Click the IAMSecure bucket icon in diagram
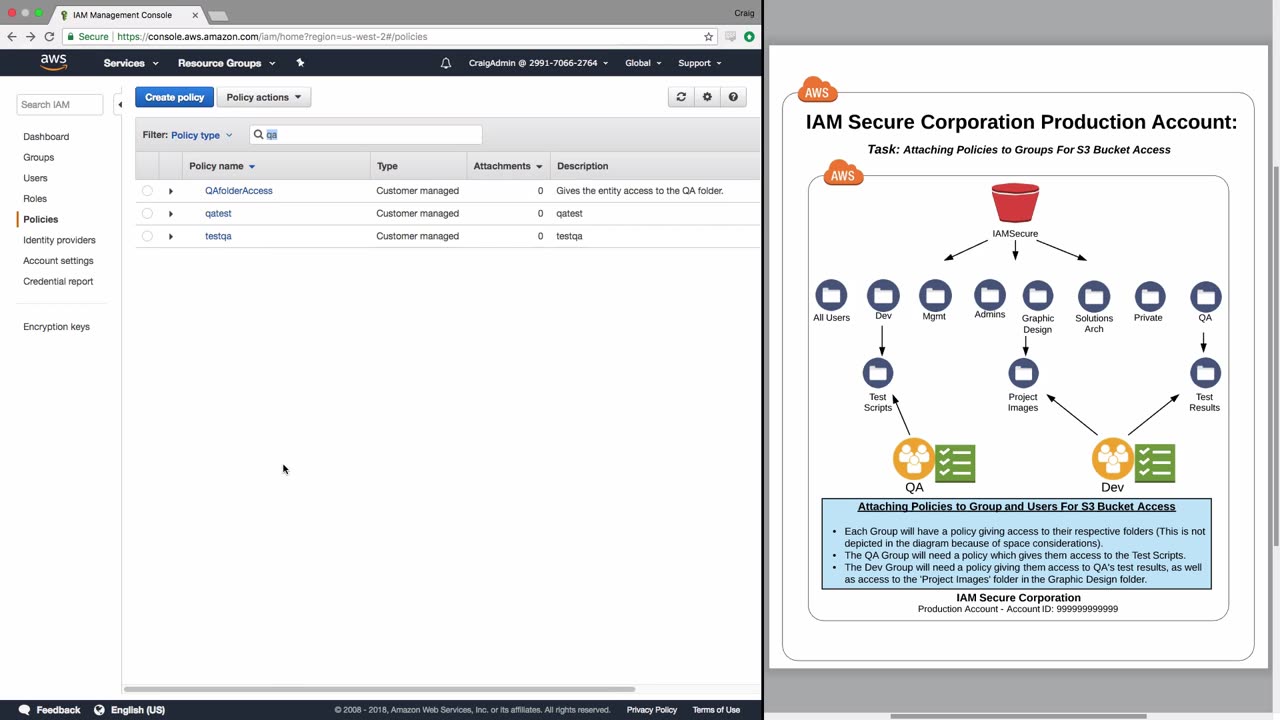The width and height of the screenshot is (1280, 720). (x=1015, y=203)
